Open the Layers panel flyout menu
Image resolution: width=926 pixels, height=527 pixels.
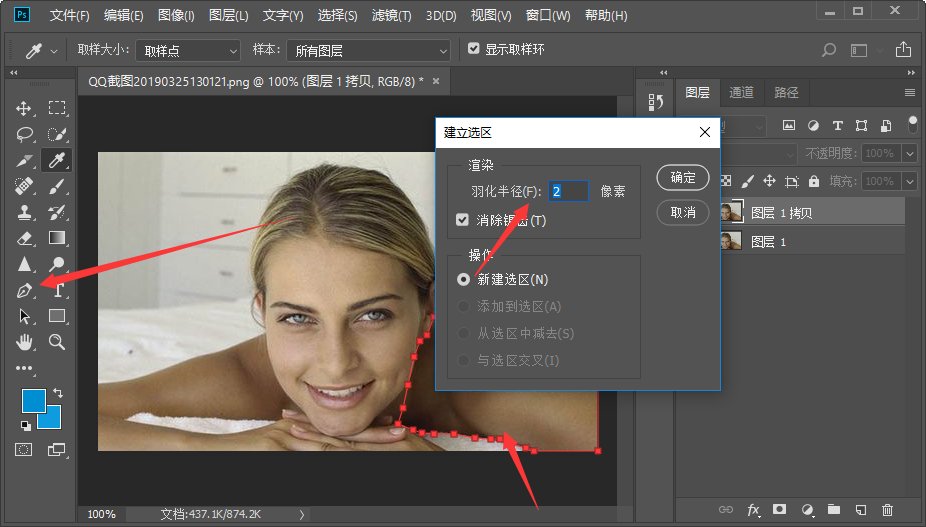(909, 92)
